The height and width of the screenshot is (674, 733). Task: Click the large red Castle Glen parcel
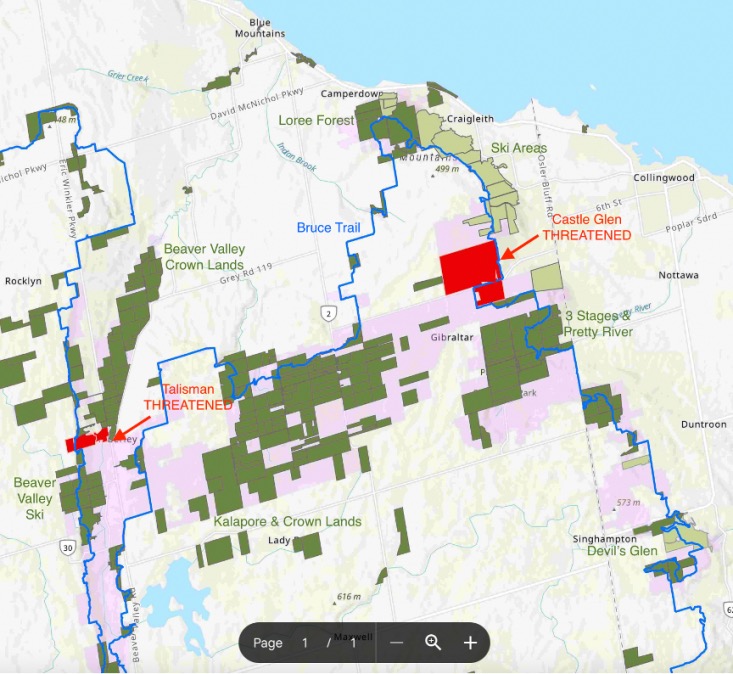(x=469, y=267)
